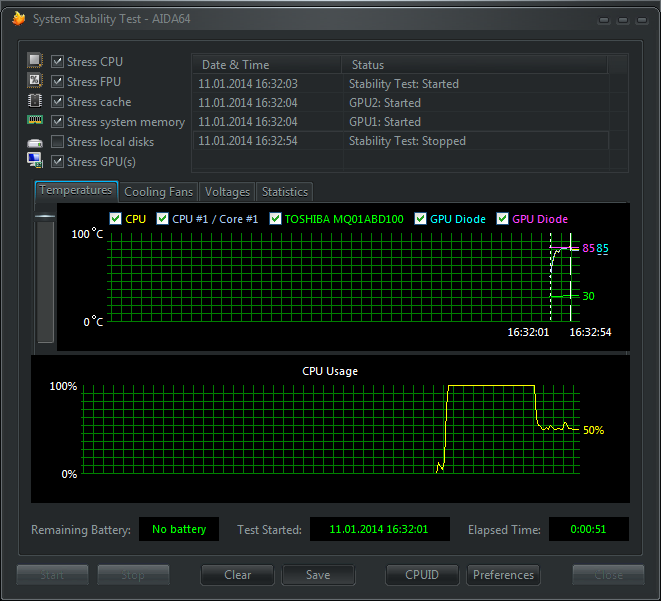661x601 pixels.
Task: Show the Statistics tab
Action: (x=285, y=192)
